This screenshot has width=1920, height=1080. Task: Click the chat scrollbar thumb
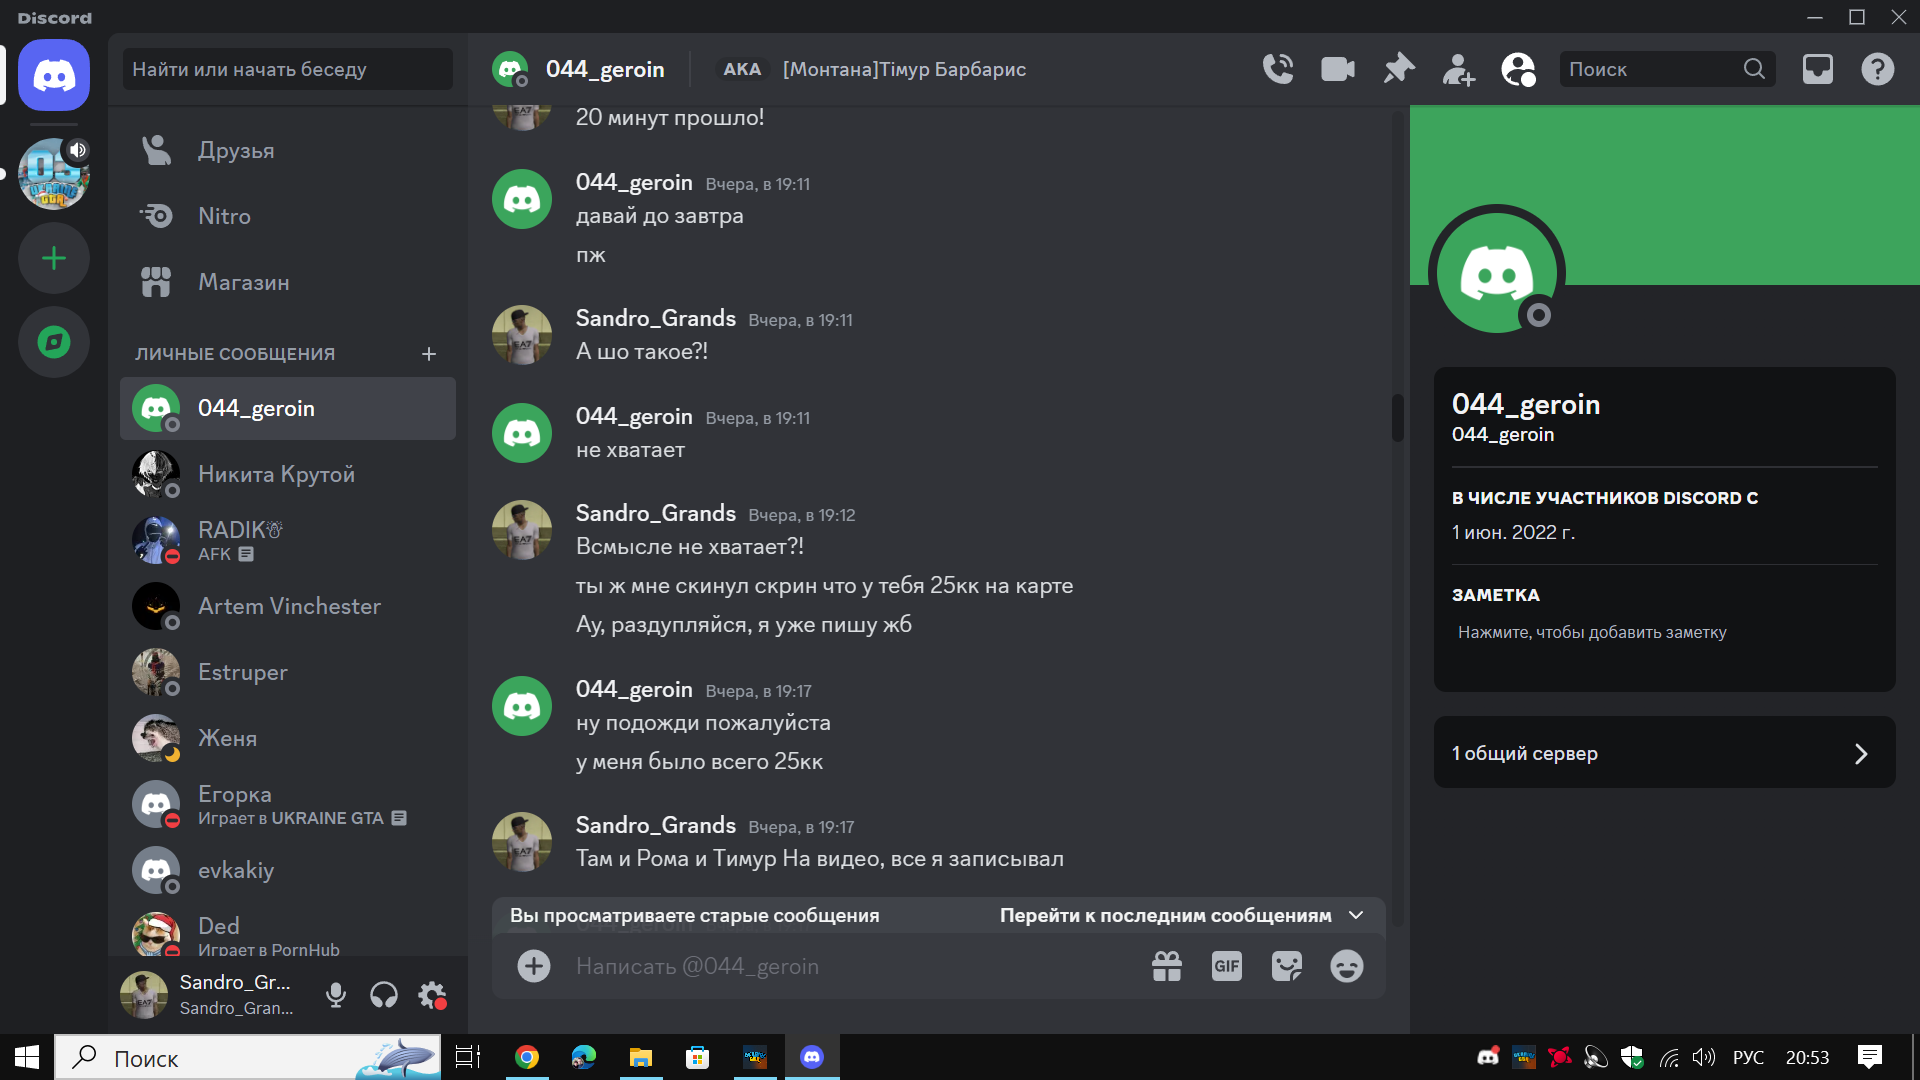tap(1397, 417)
